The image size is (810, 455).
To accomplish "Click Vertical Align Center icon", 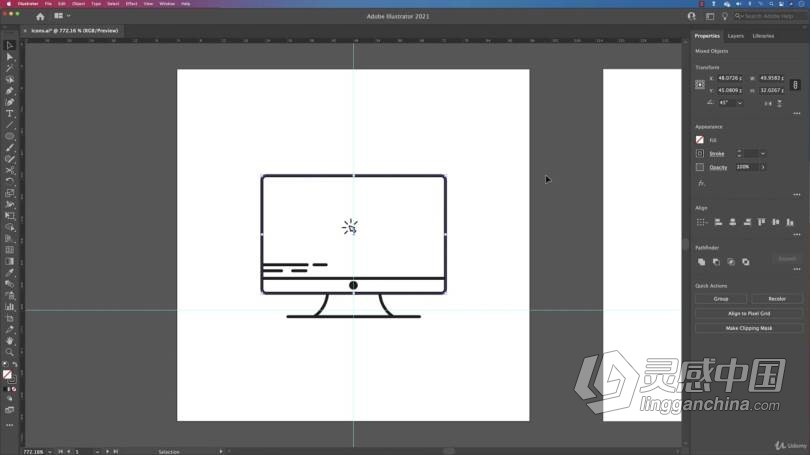I will coord(776,222).
